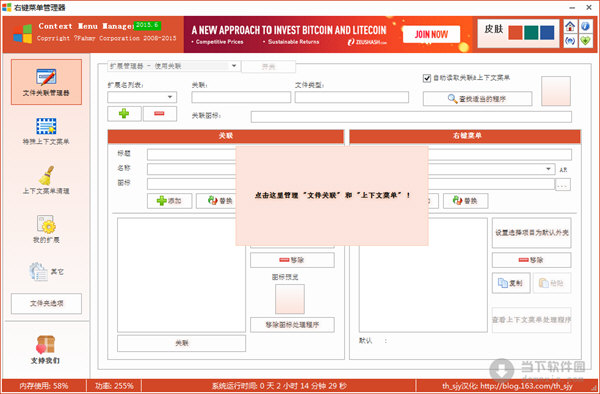
Task: Click the Replace (替换) button in the association panel
Action: [216, 201]
